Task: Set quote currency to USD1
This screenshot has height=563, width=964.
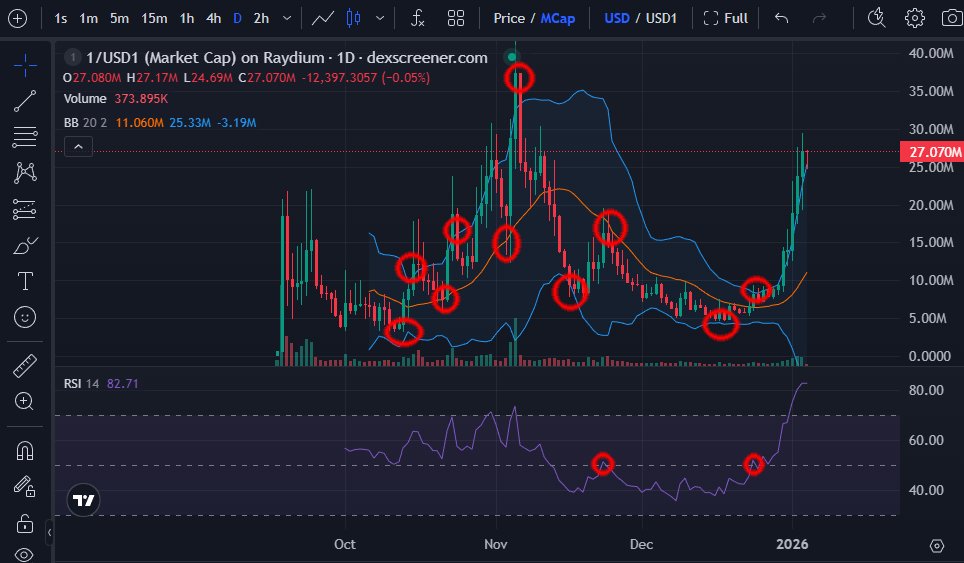Action: 661,18
